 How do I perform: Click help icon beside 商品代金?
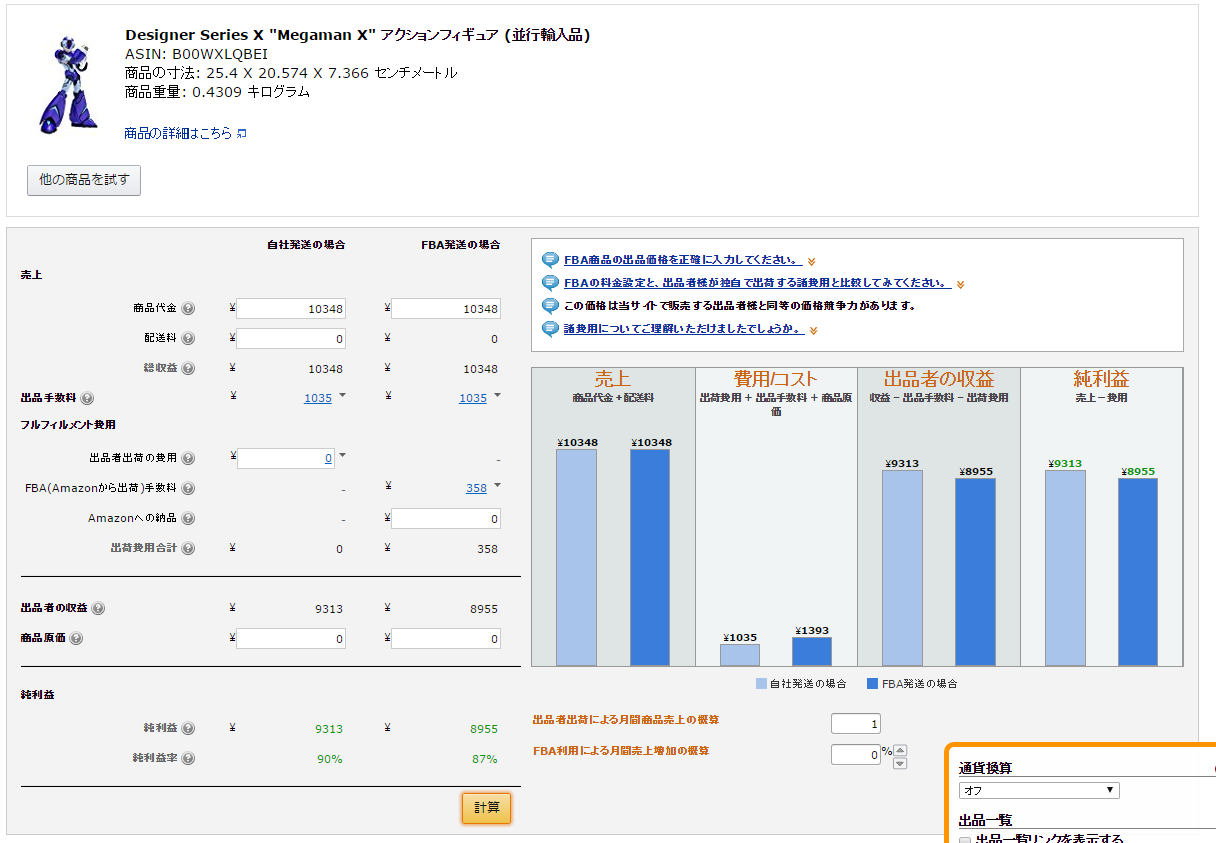(x=188, y=309)
